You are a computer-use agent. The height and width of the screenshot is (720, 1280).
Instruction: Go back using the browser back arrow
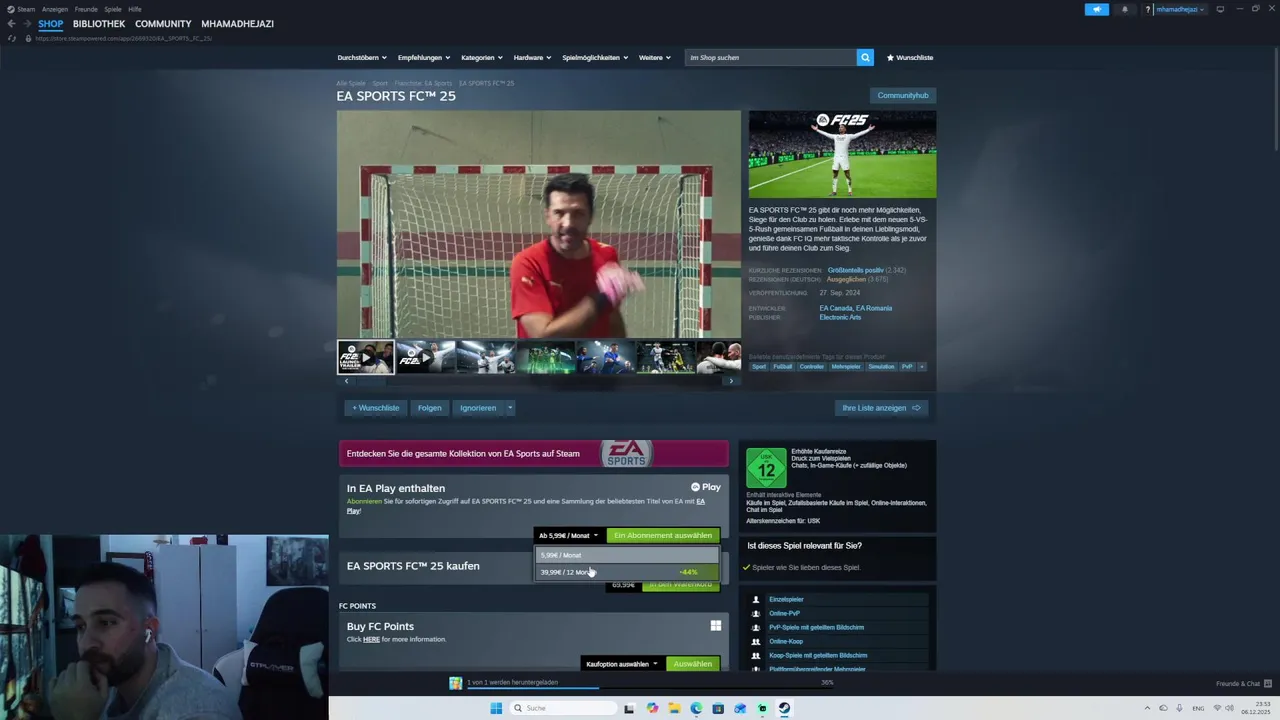click(x=11, y=24)
